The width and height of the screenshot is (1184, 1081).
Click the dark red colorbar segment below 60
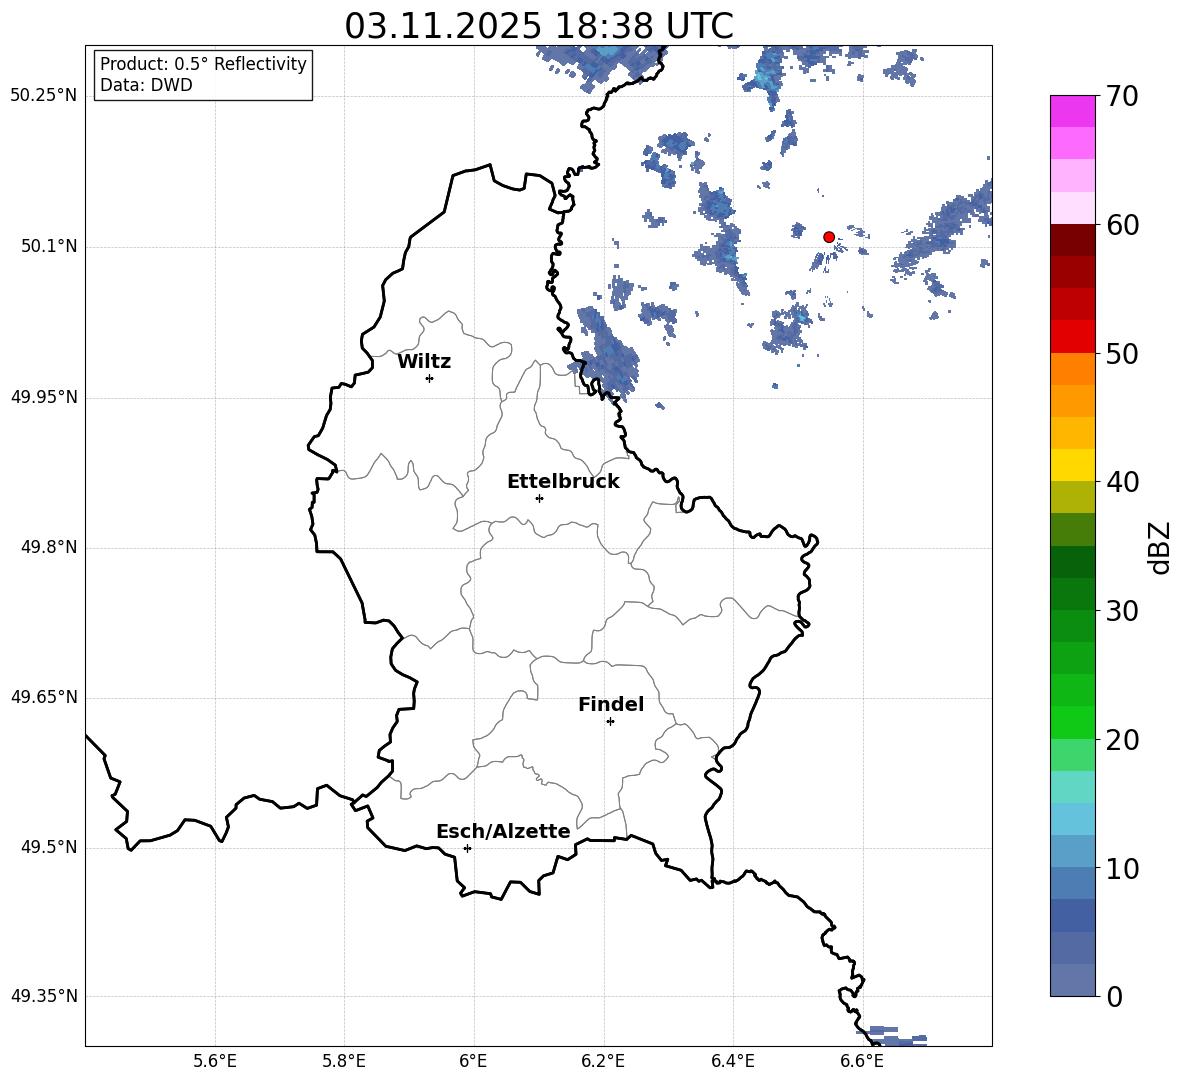tap(1072, 240)
